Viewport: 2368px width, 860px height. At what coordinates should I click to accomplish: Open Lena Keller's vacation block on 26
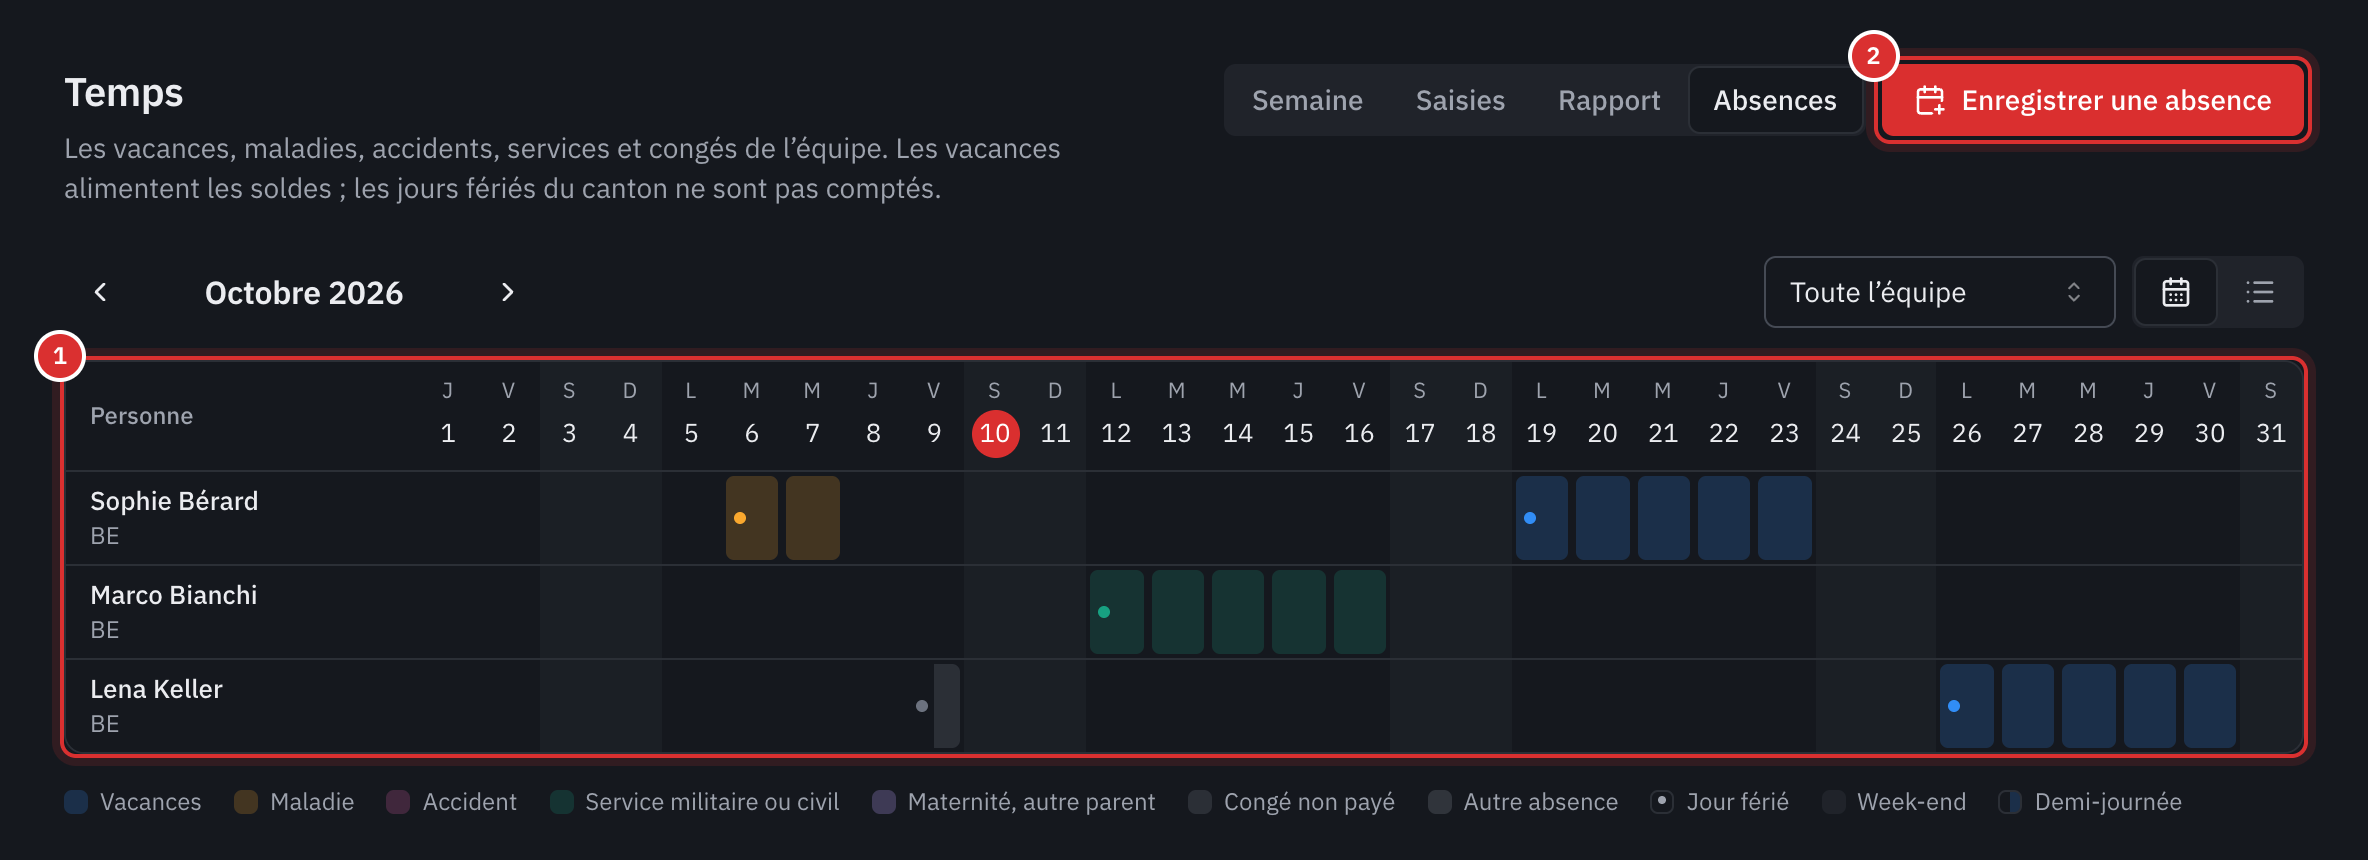(1967, 706)
